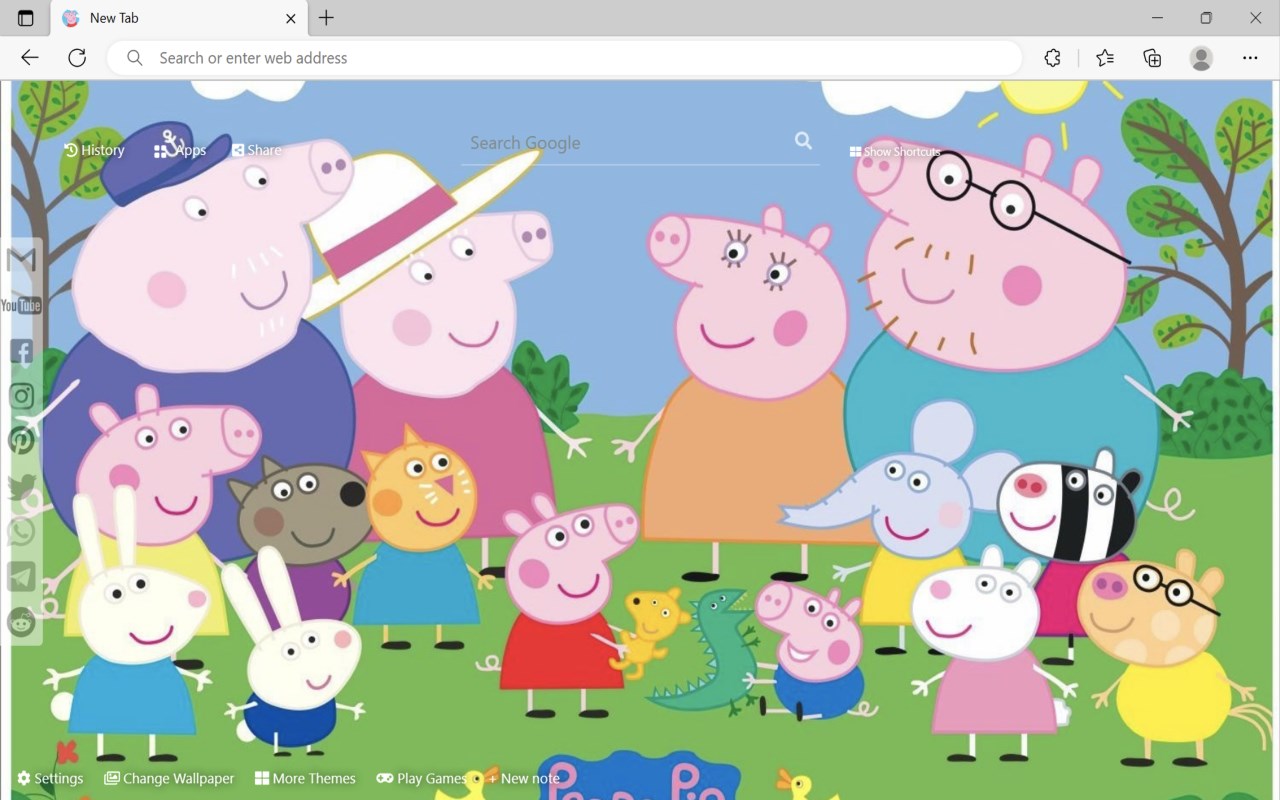
Task: Open the tab actions menu icon
Action: click(26, 18)
